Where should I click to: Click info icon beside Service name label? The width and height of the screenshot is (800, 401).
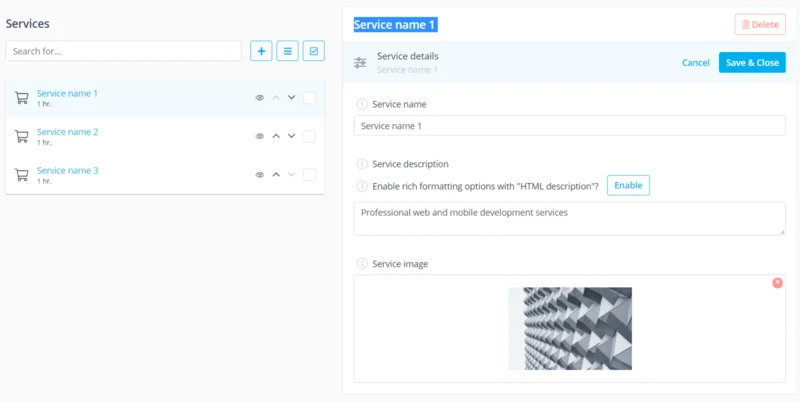(362, 104)
